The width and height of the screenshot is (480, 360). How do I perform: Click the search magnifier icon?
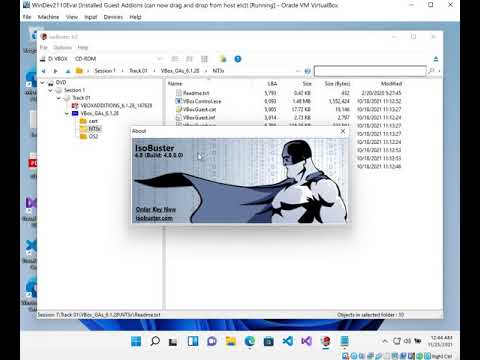(432, 71)
